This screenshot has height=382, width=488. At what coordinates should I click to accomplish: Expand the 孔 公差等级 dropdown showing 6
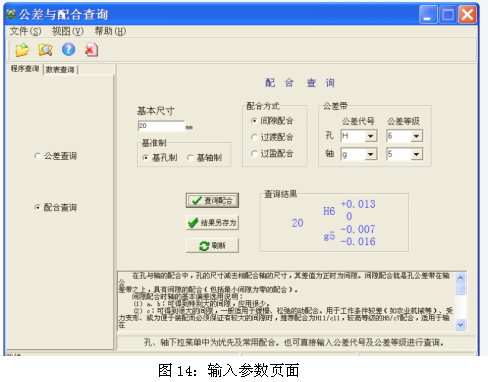click(416, 136)
